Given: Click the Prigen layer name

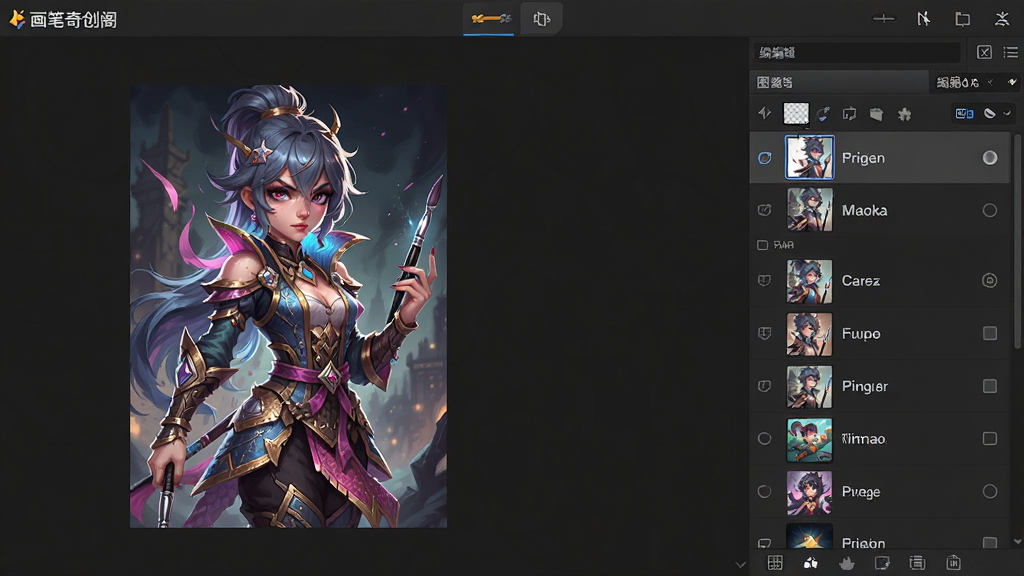Looking at the screenshot, I should coord(863,158).
